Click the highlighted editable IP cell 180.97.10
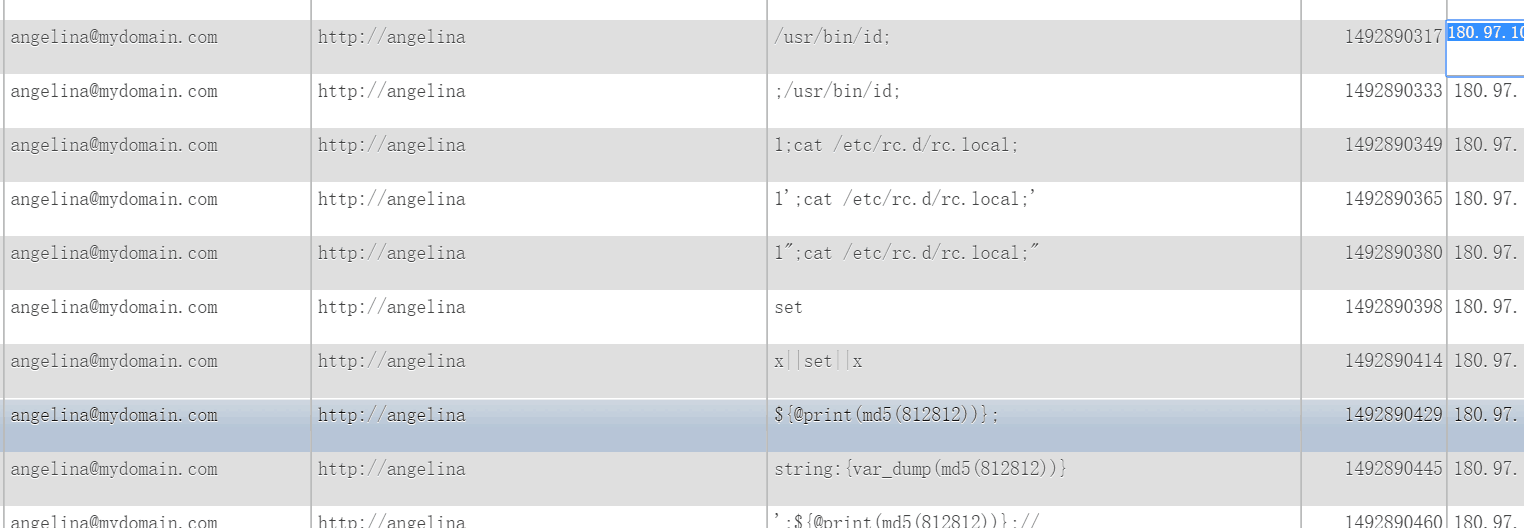1524x528 pixels. [1485, 47]
